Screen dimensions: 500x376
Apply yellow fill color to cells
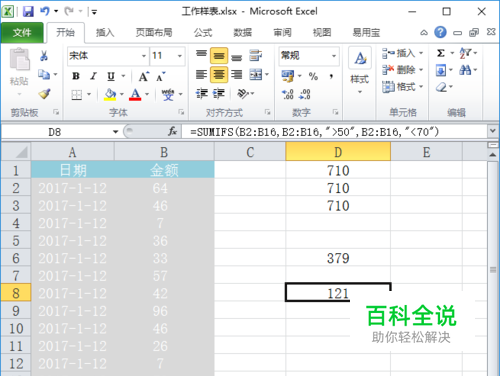point(110,95)
